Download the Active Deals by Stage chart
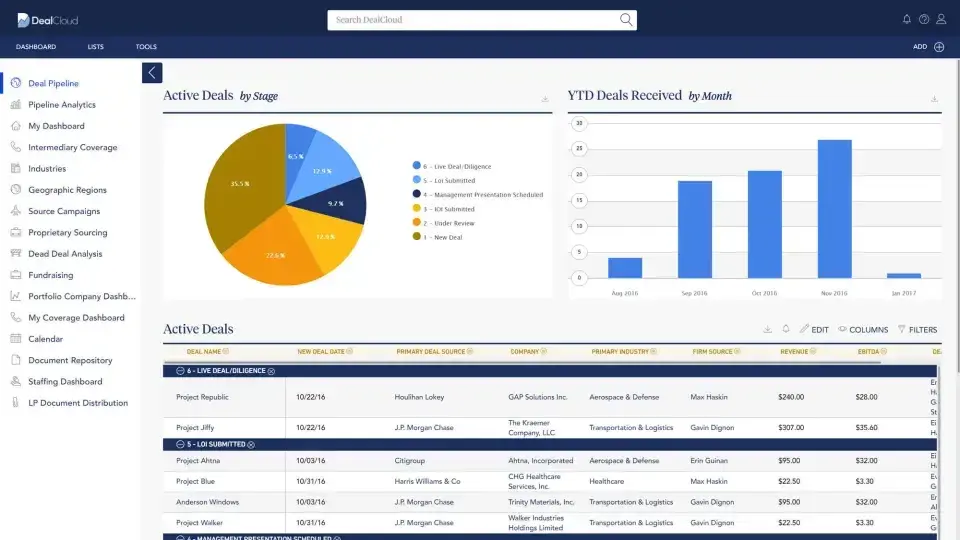Screen dimensions: 960x540 (545, 99)
